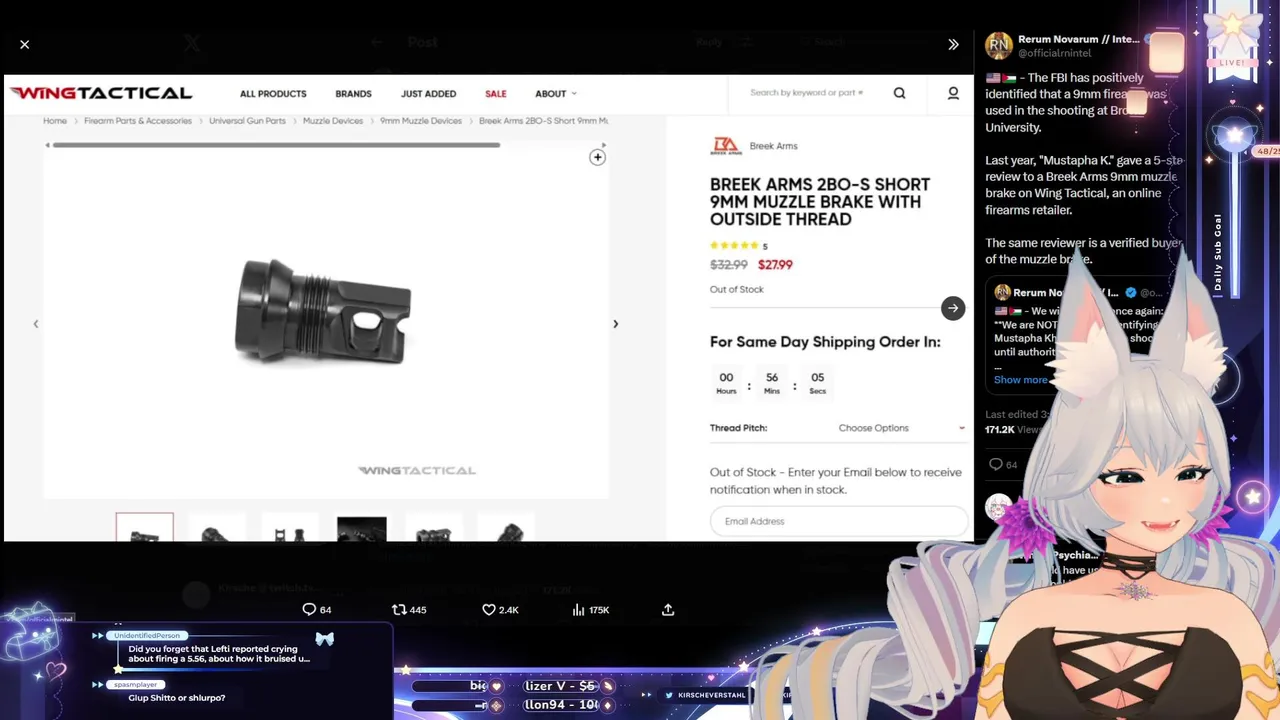
Task: Click the sale price $27.99
Action: click(x=775, y=265)
